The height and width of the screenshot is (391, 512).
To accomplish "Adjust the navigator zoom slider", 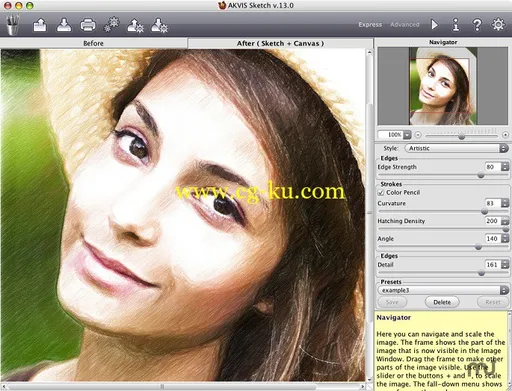I will click(x=462, y=136).
